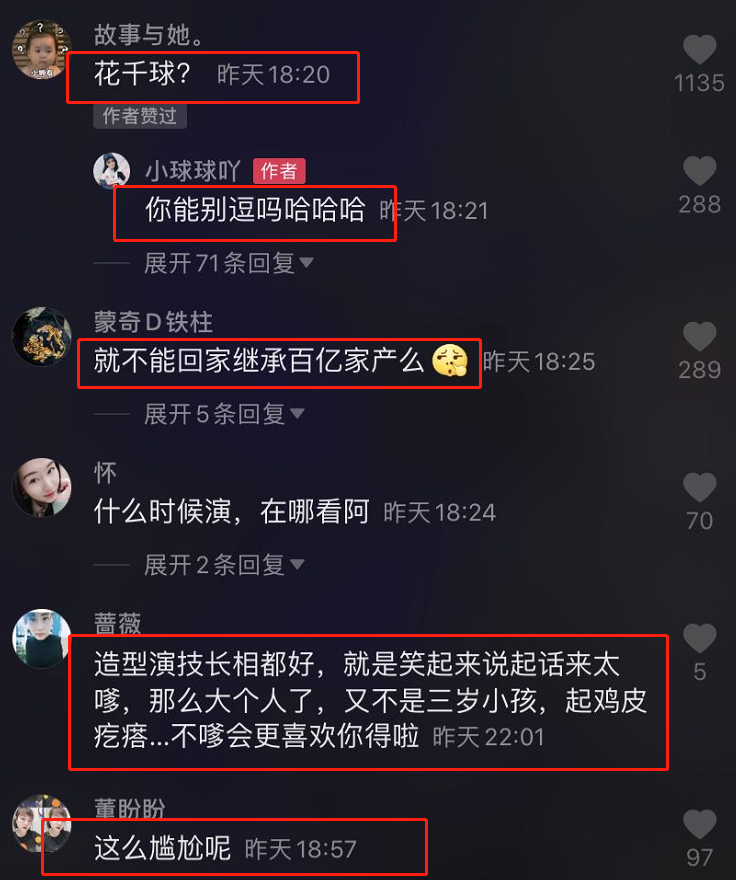This screenshot has width=736, height=880.
Task: Like the comment by 怀 with 70 likes
Action: [x=700, y=487]
